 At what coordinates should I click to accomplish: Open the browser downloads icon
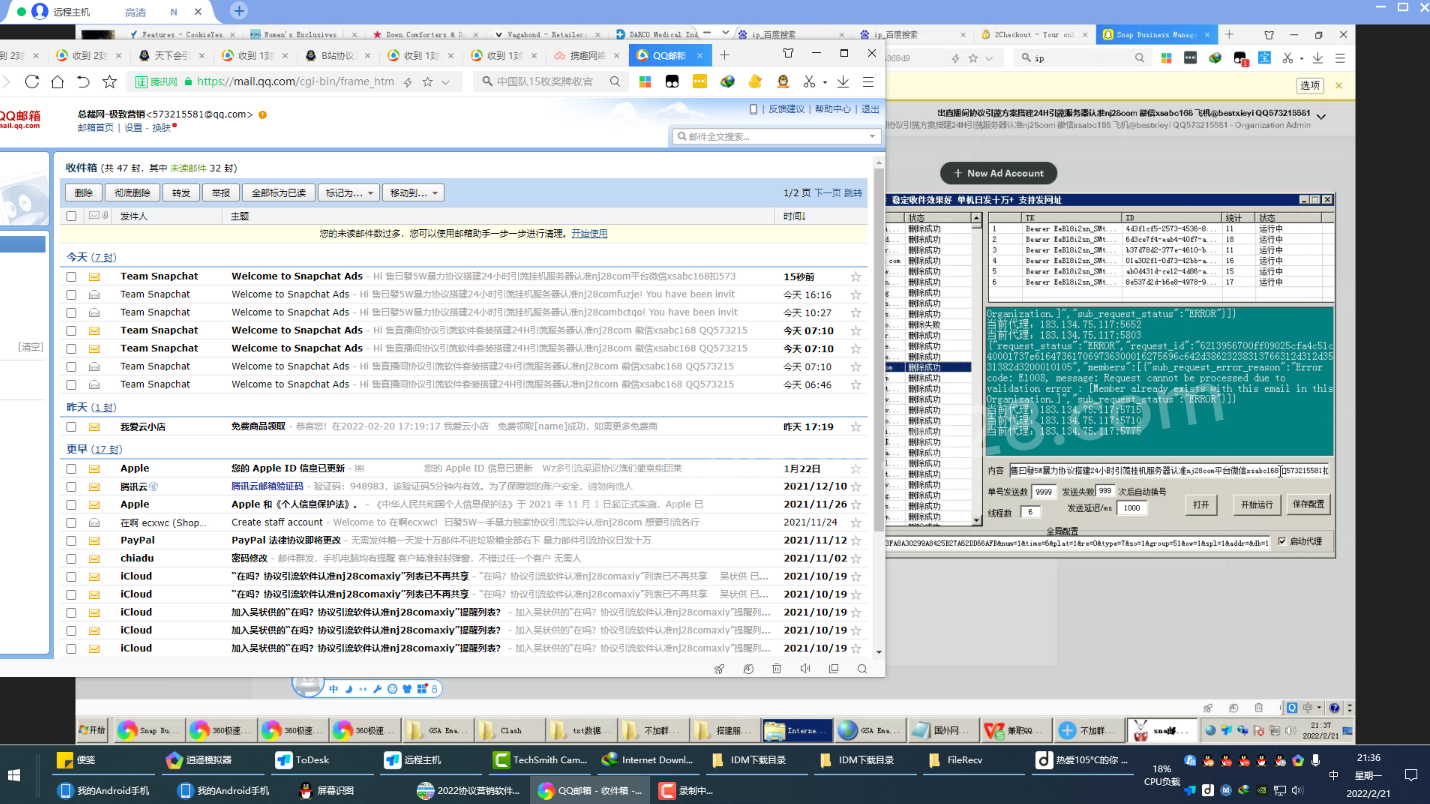click(x=843, y=82)
